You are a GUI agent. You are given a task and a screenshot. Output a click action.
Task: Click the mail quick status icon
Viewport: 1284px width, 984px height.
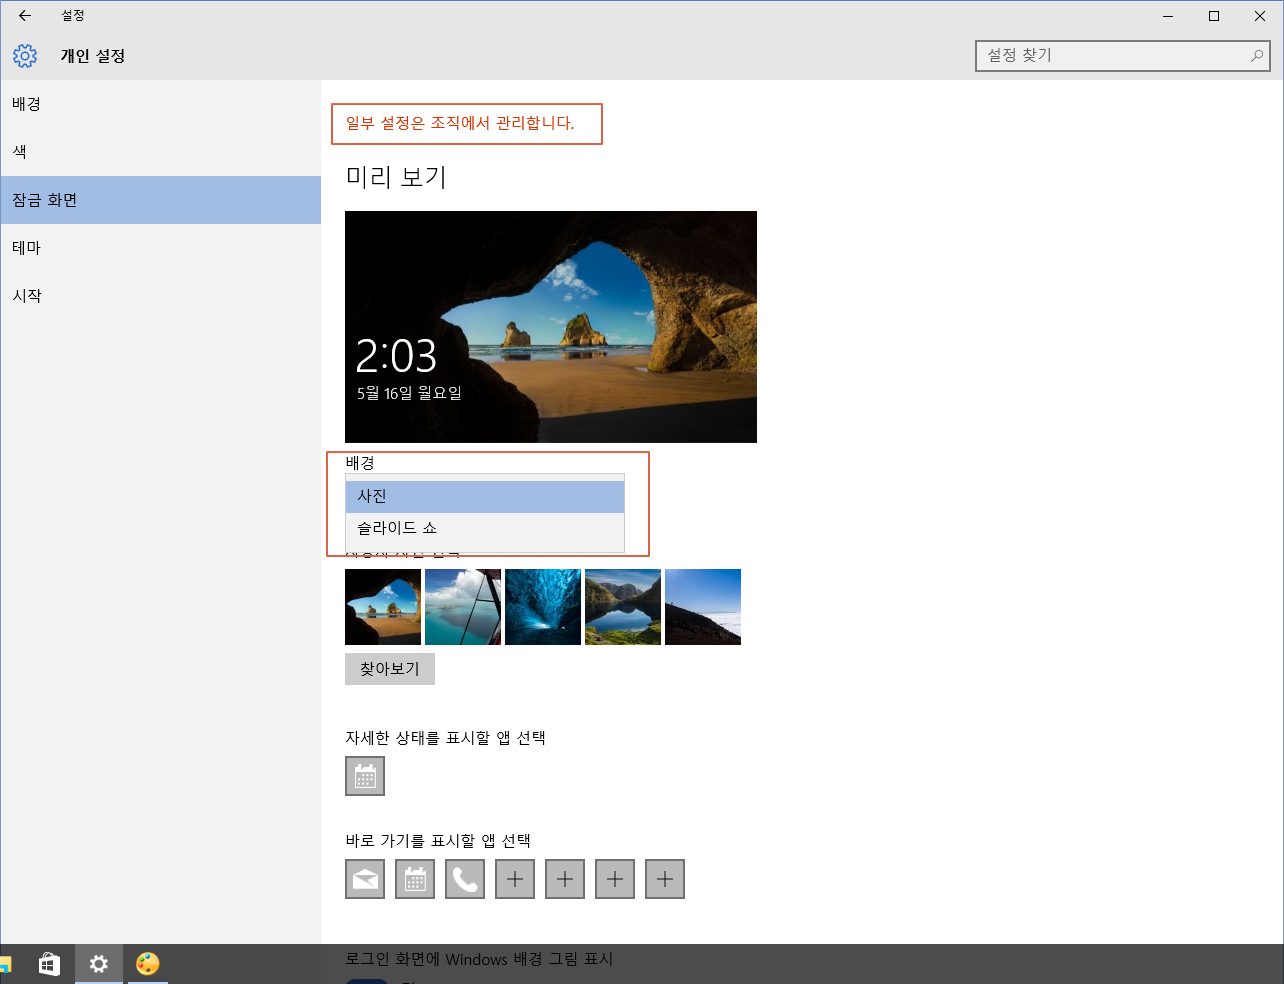pyautogui.click(x=365, y=879)
